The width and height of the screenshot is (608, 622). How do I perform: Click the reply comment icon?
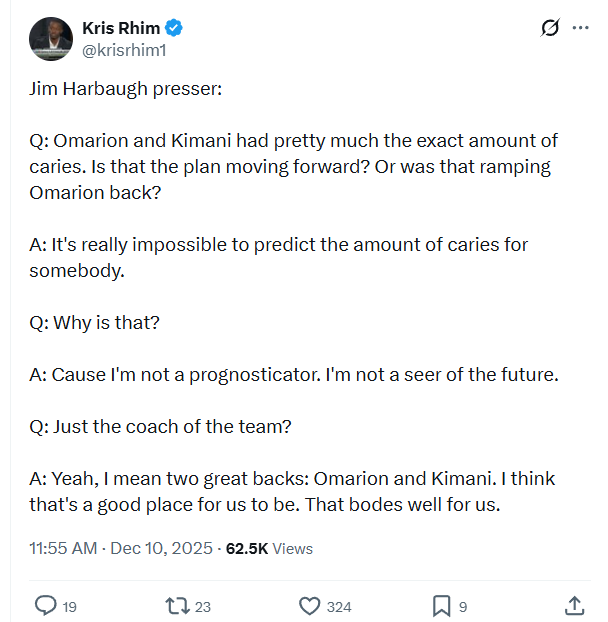click(46, 605)
